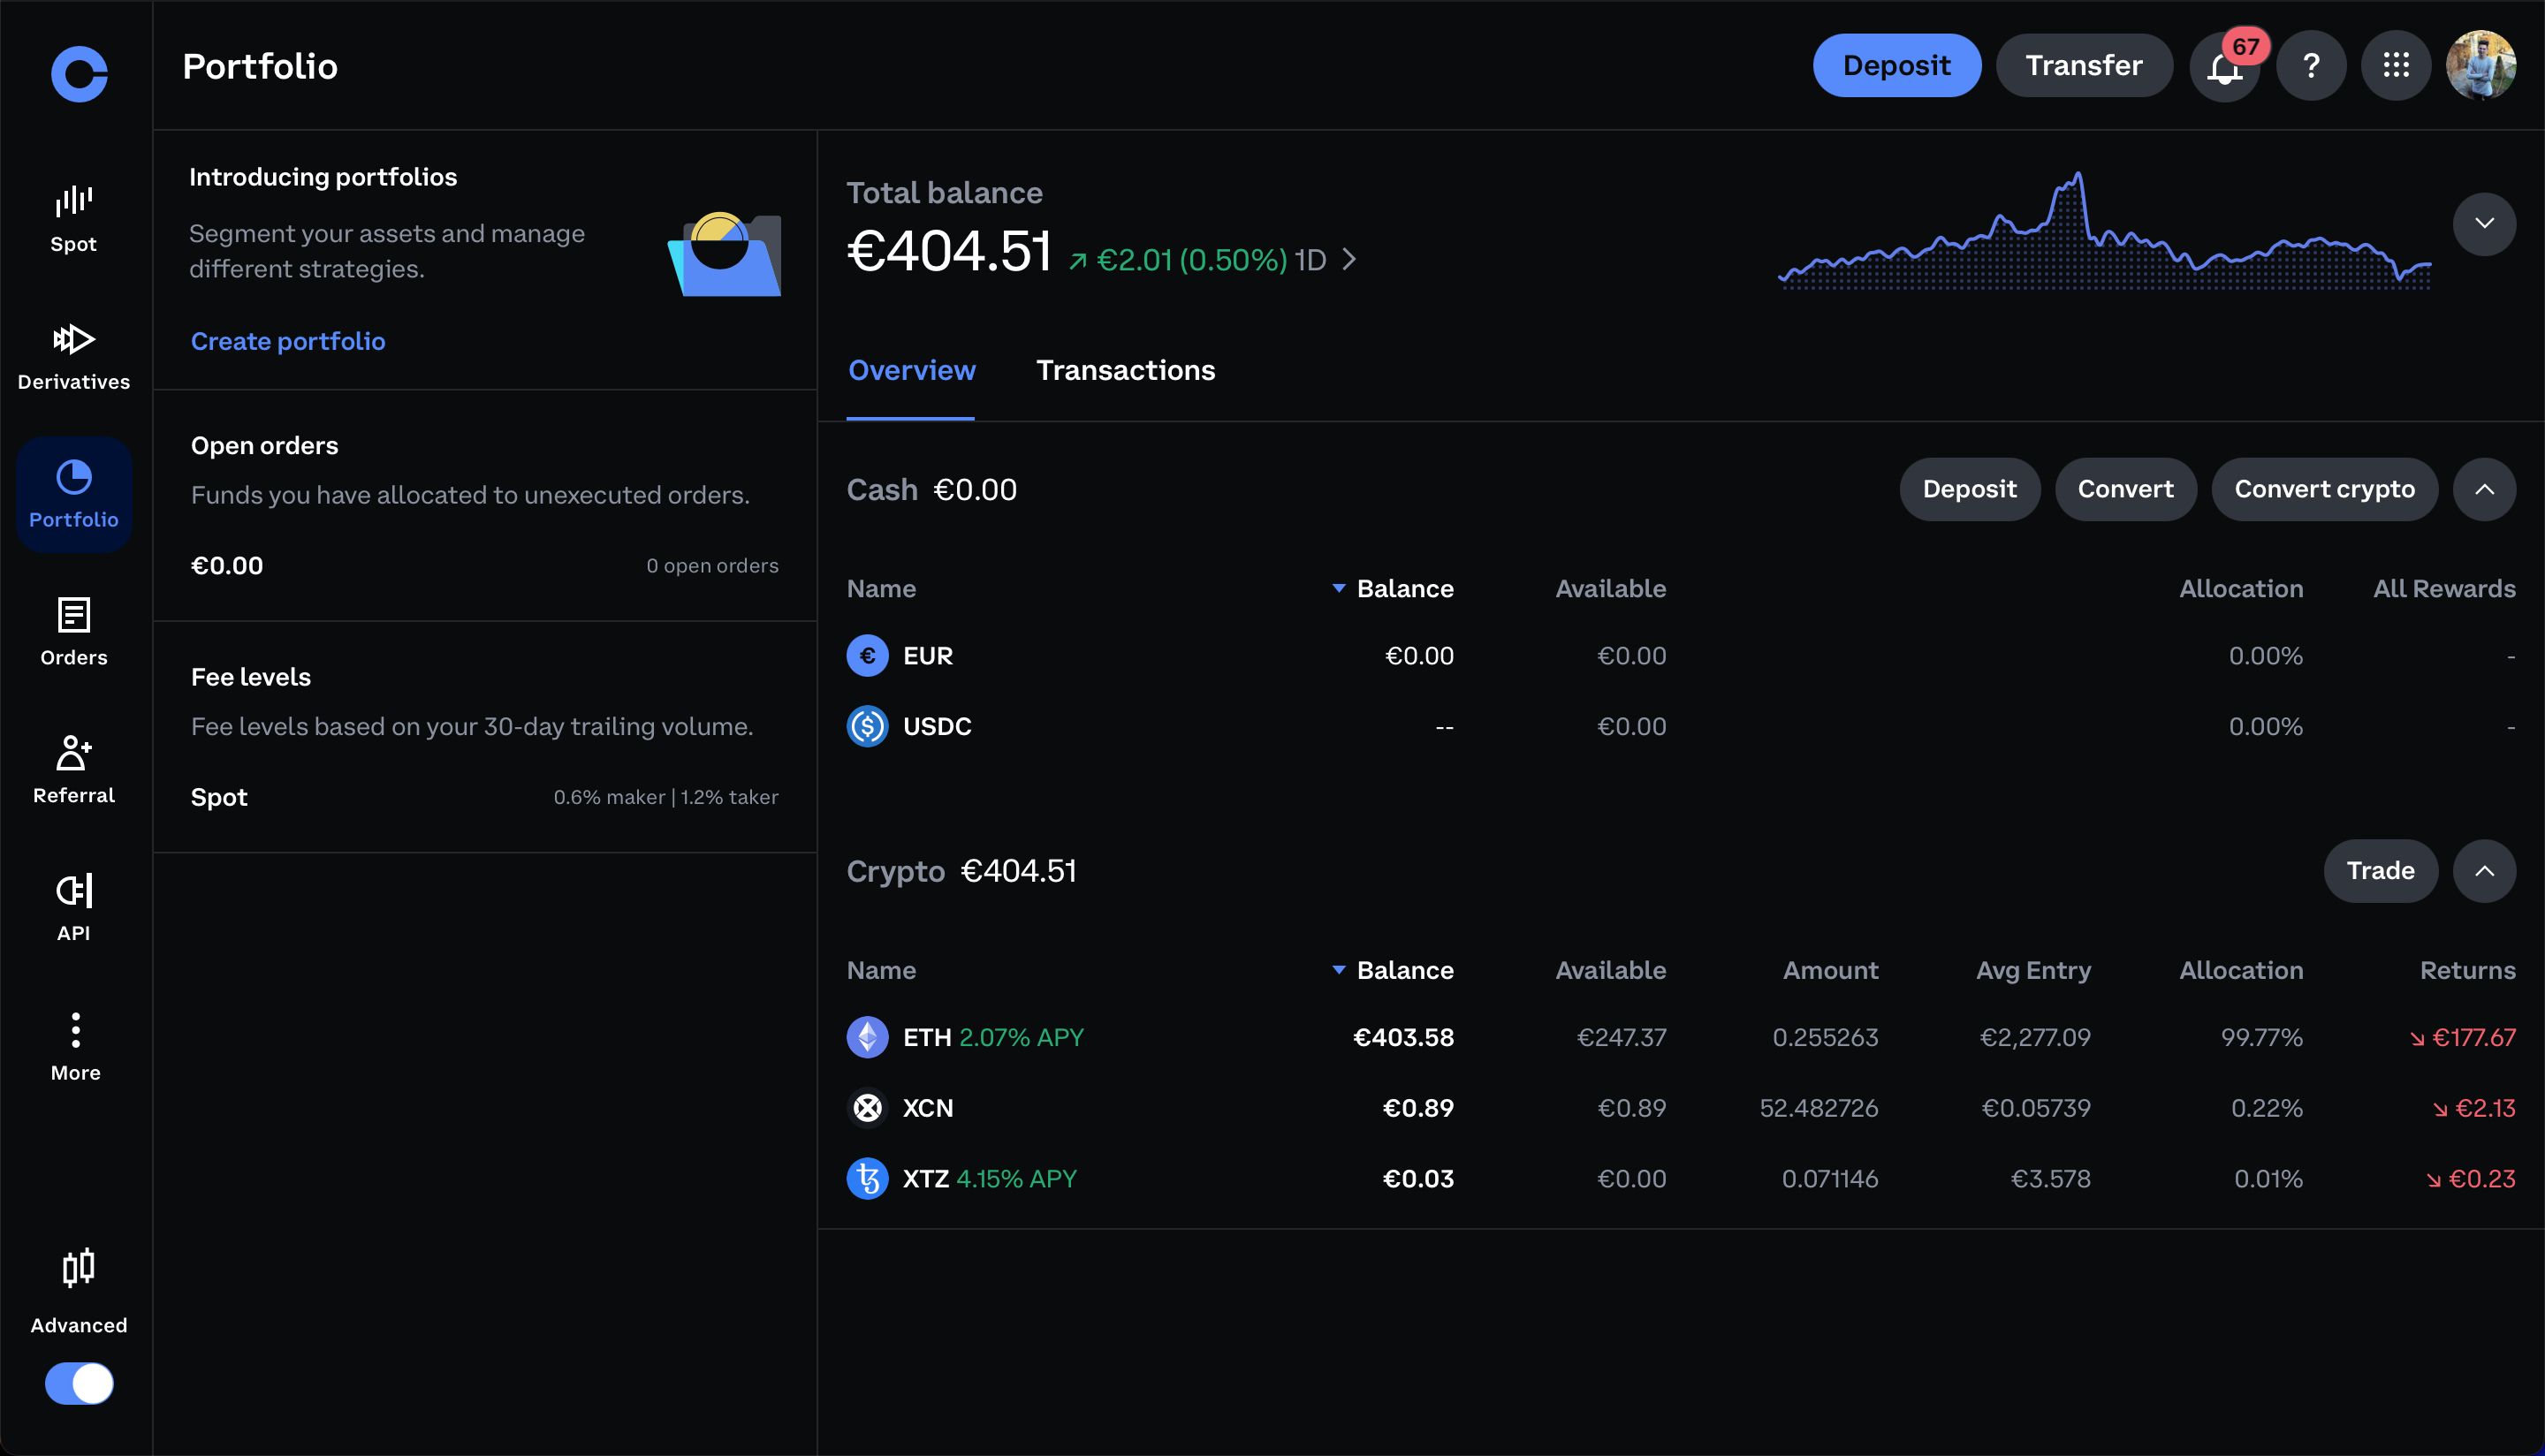Click the XCN asset name
This screenshot has width=2545, height=1456.
pyautogui.click(x=928, y=1108)
